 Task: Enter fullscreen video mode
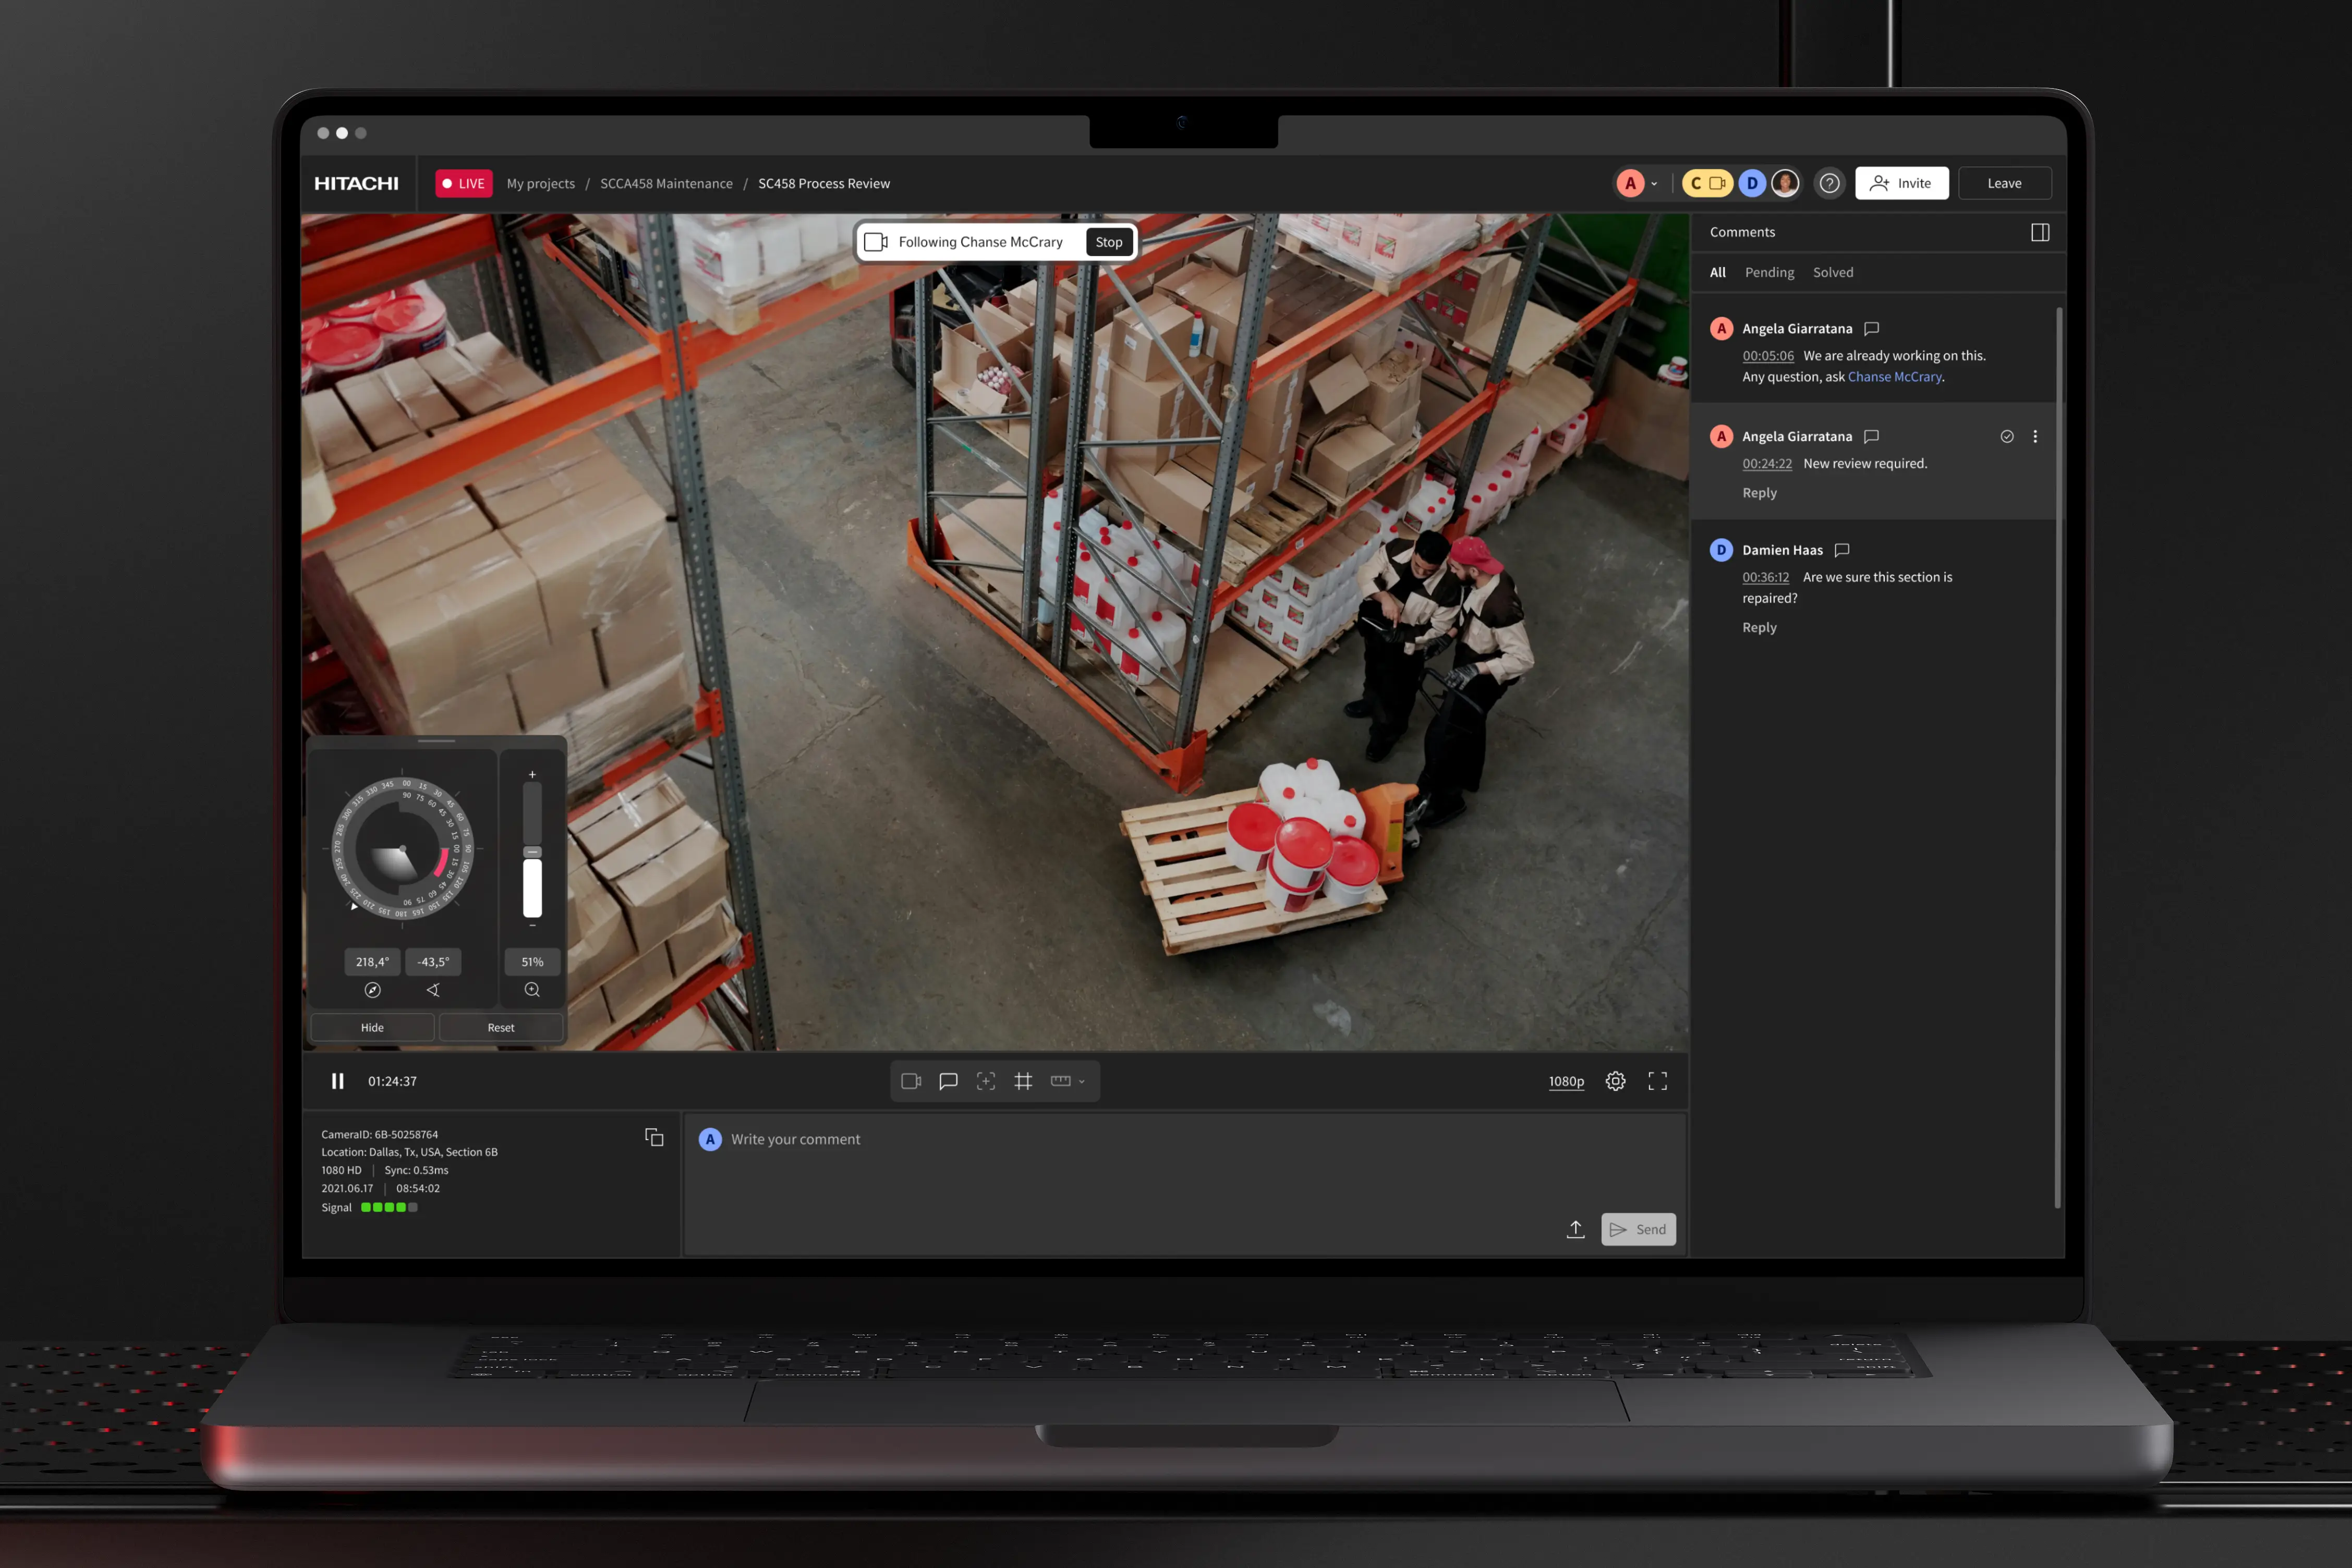pyautogui.click(x=1657, y=1081)
